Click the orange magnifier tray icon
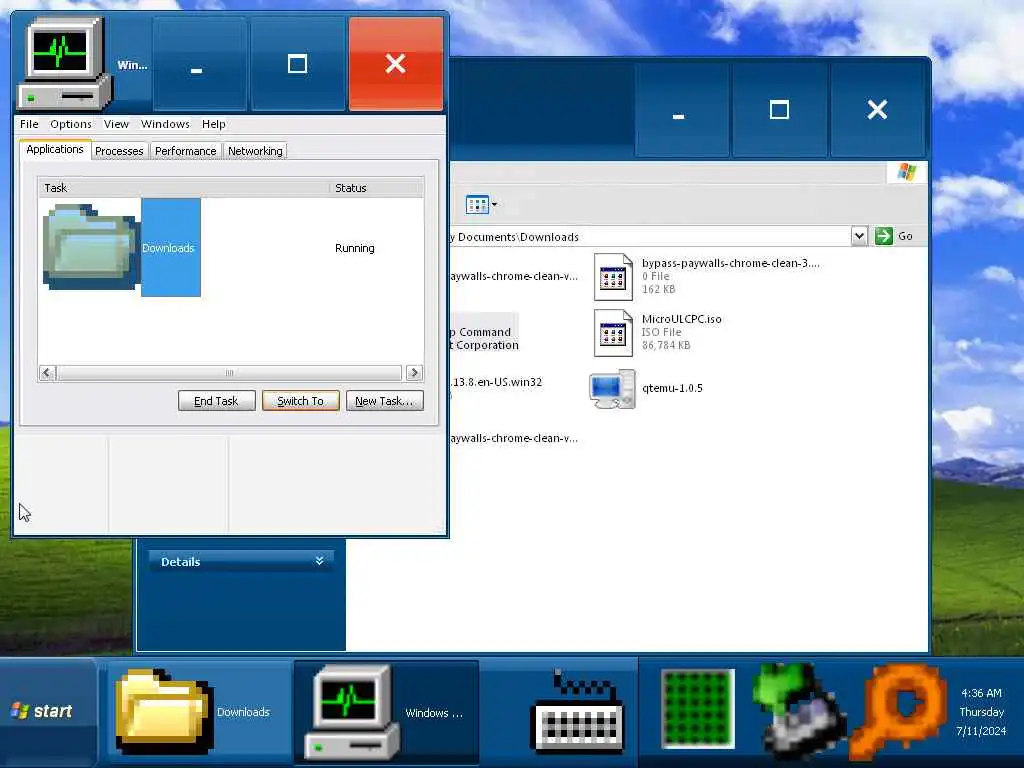 tap(899, 712)
